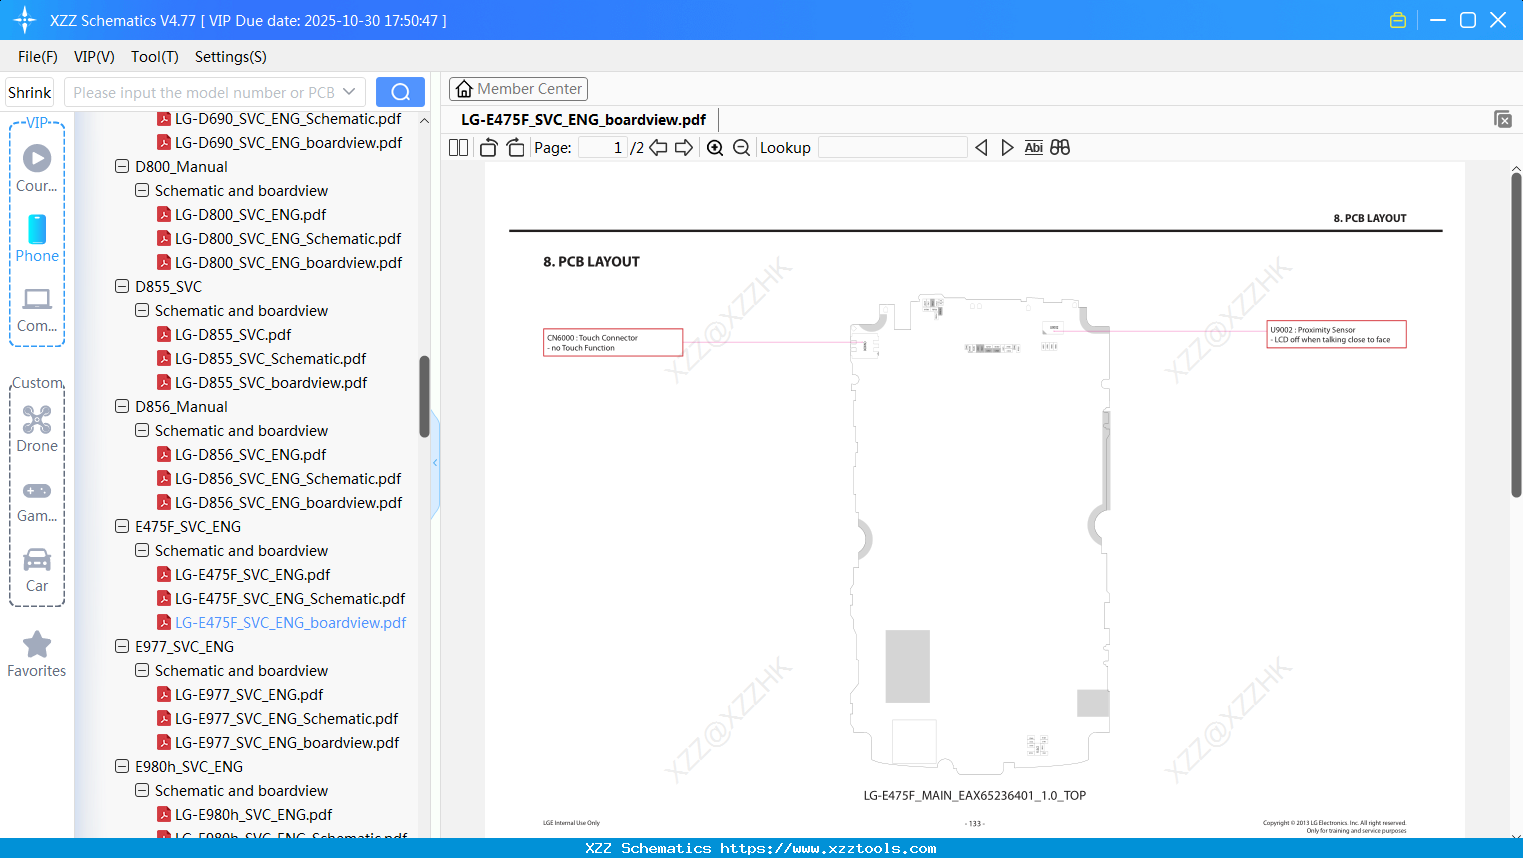Collapse the D856_Manual tree node
Image resolution: width=1523 pixels, height=858 pixels.
pyautogui.click(x=122, y=407)
